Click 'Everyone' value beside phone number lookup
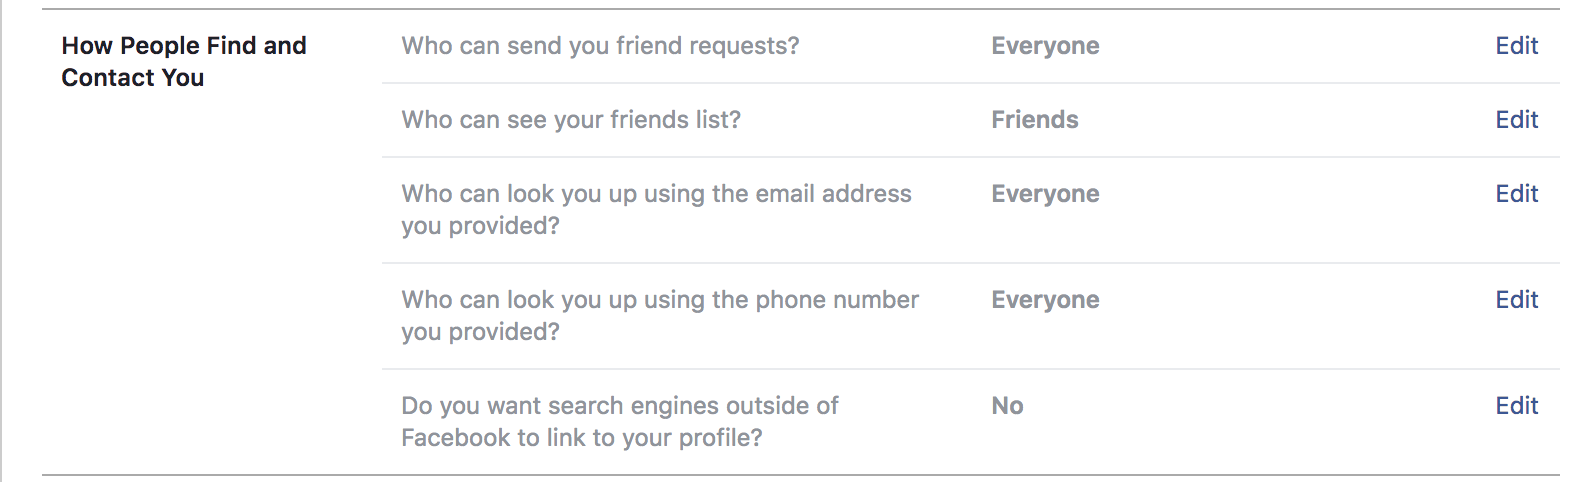1594x482 pixels. 1045,300
